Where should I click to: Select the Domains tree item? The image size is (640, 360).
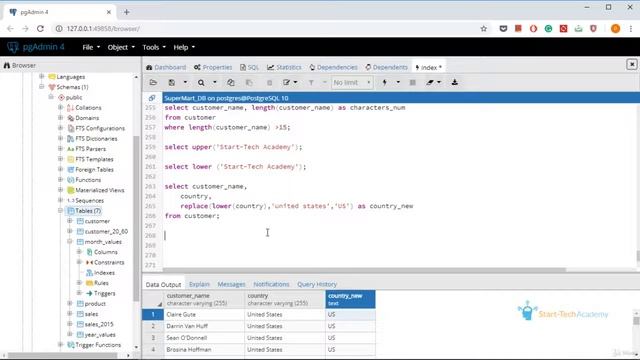[x=83, y=118]
